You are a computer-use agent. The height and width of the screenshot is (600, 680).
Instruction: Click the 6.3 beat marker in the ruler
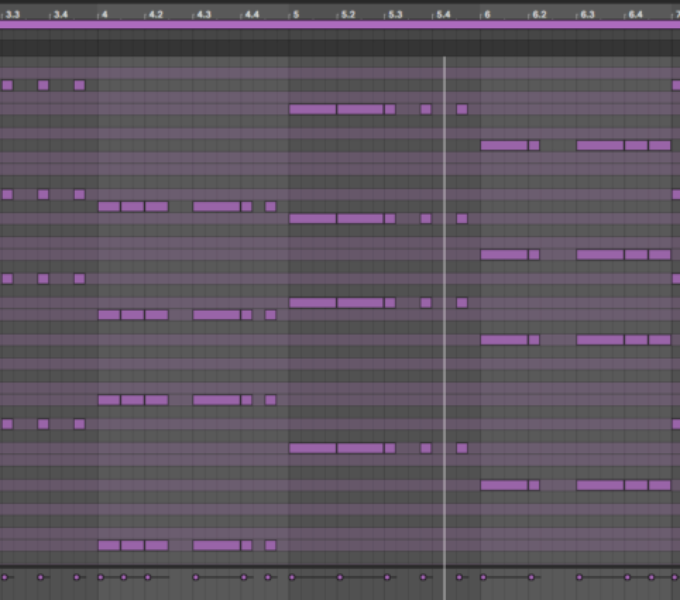click(x=587, y=15)
